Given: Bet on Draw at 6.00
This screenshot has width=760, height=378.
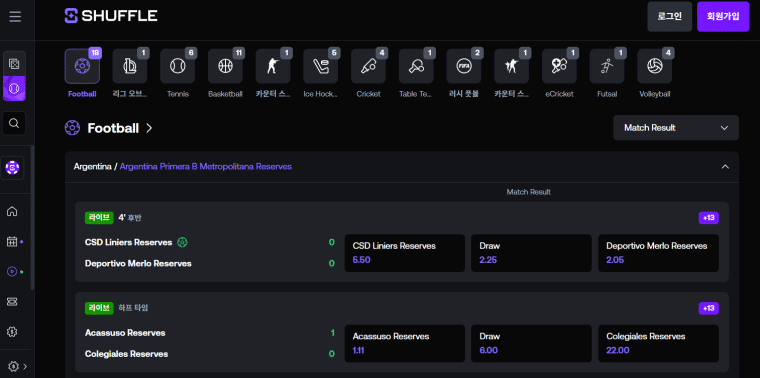Looking at the screenshot, I should (531, 344).
